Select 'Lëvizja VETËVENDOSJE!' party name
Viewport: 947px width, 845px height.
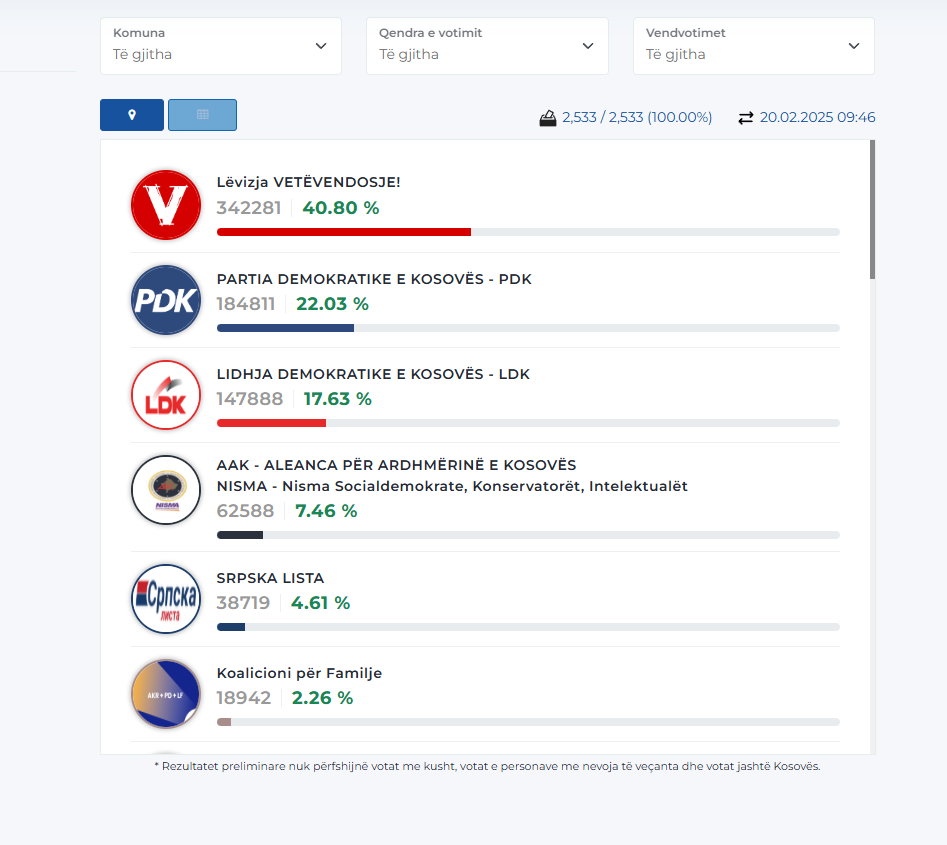(x=309, y=182)
